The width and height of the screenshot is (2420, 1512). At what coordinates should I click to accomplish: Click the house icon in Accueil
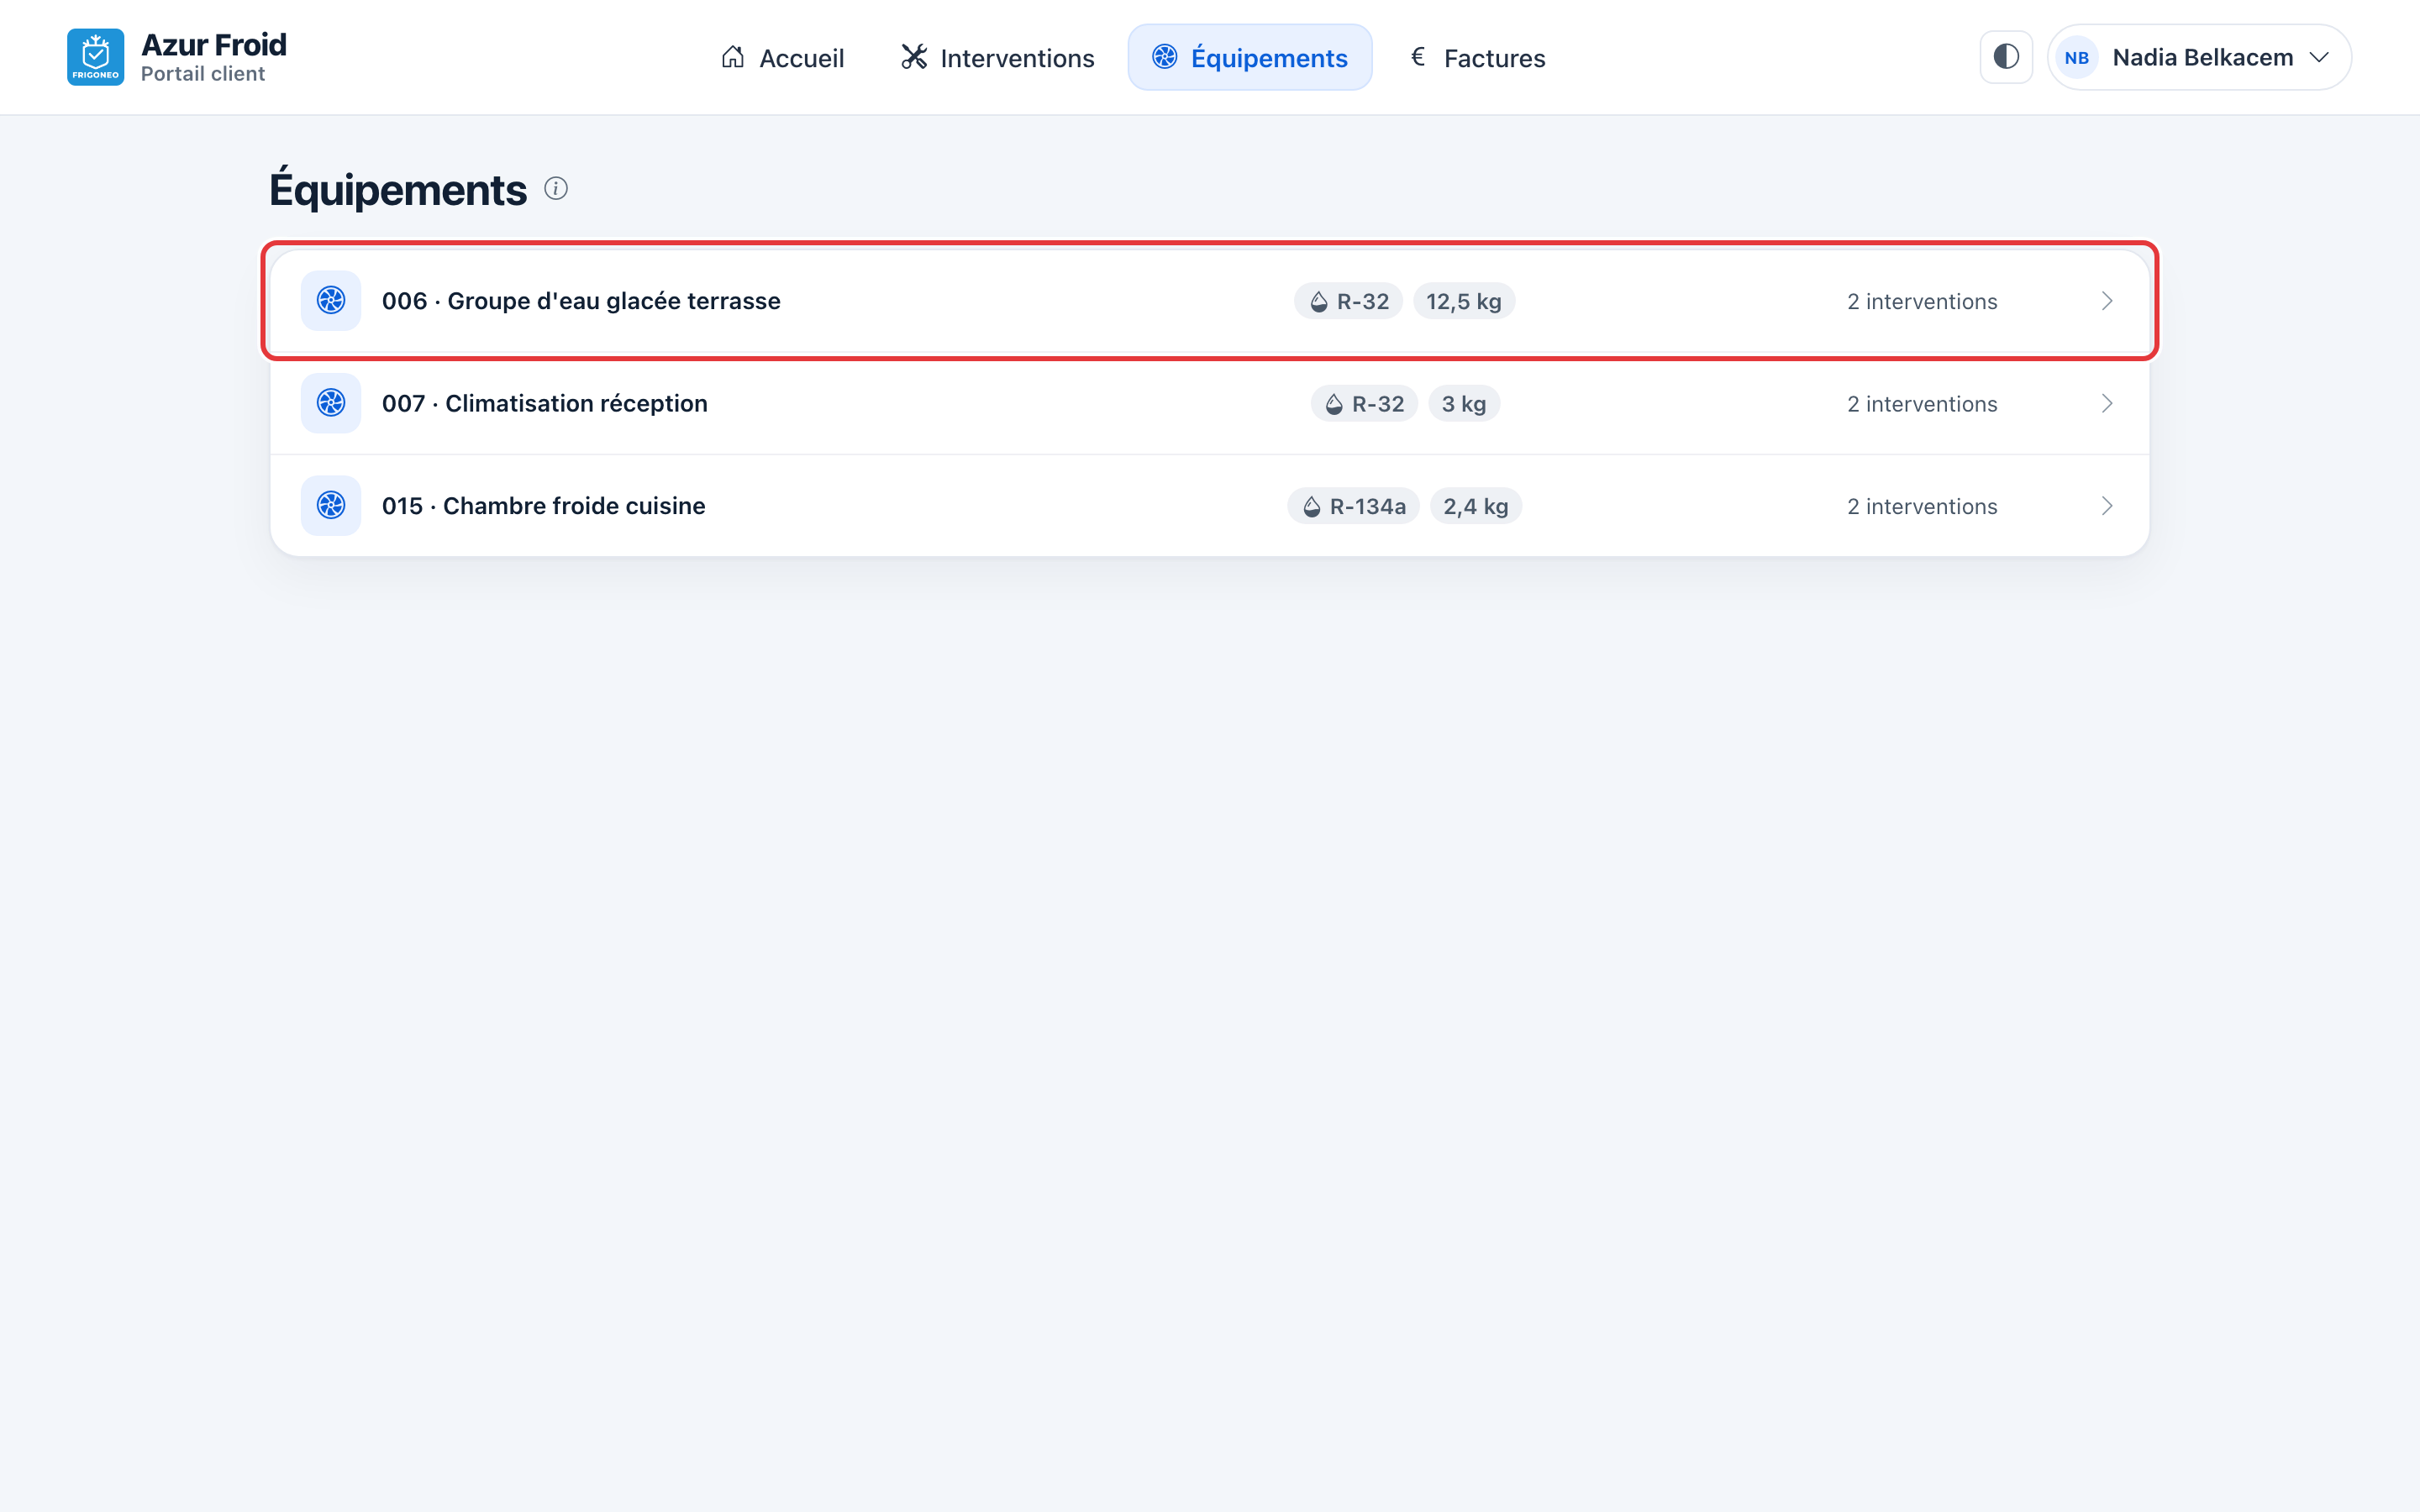[733, 57]
